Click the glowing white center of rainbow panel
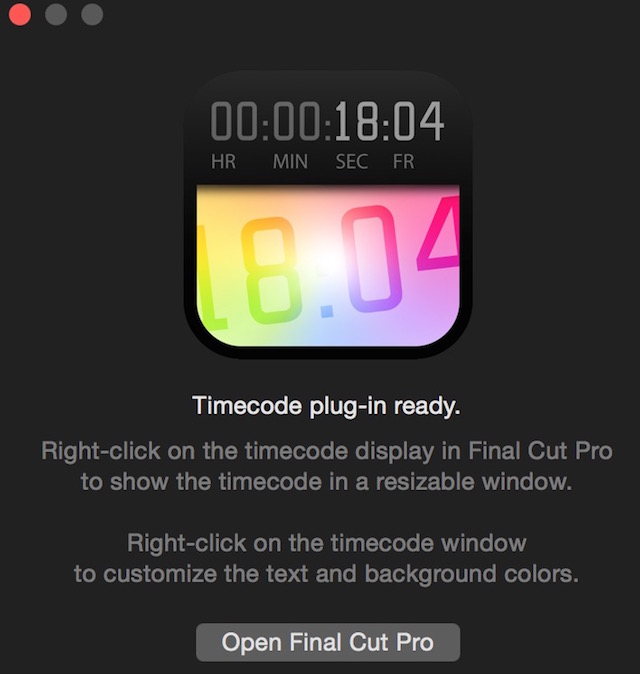640x674 pixels. point(329,260)
